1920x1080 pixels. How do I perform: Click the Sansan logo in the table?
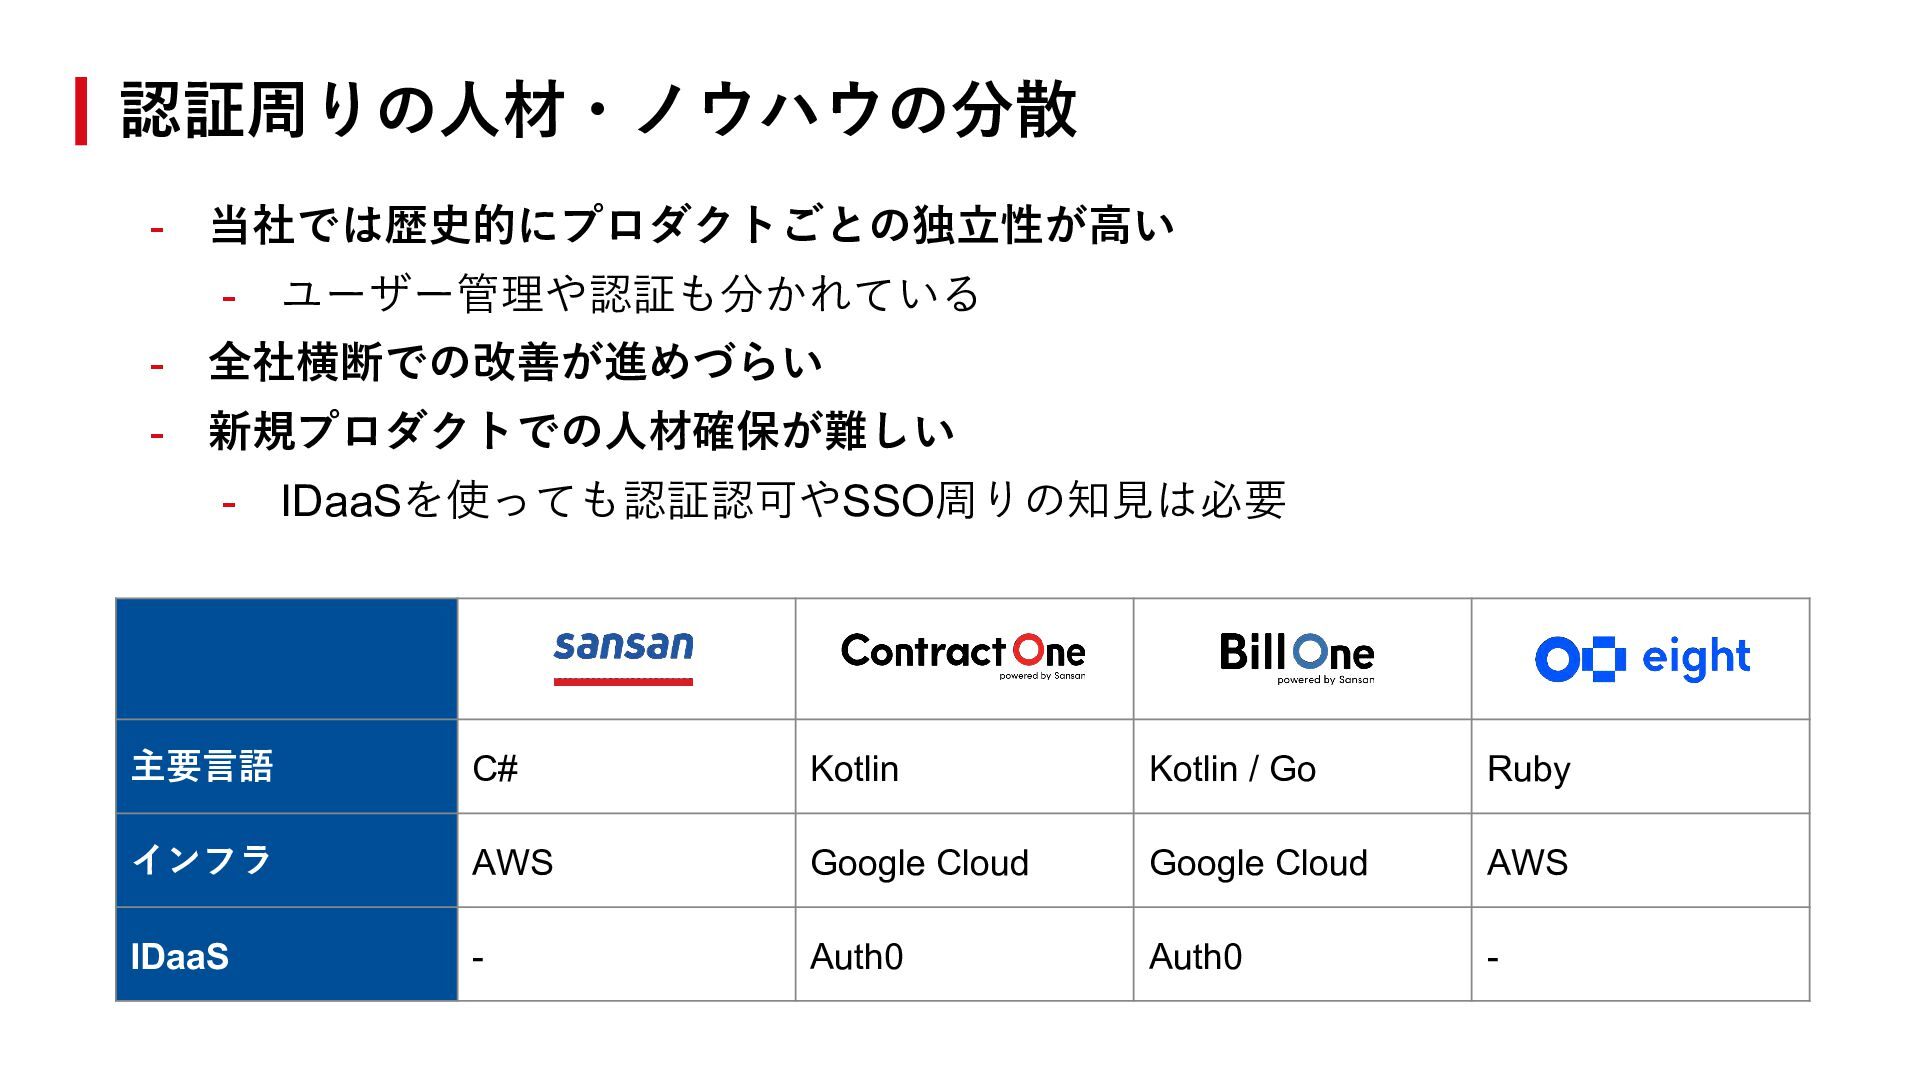[x=623, y=655]
